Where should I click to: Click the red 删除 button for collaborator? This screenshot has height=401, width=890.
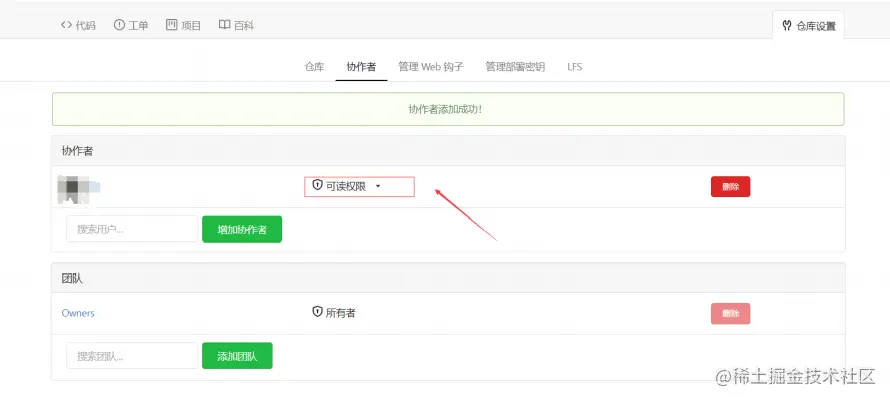pos(731,186)
